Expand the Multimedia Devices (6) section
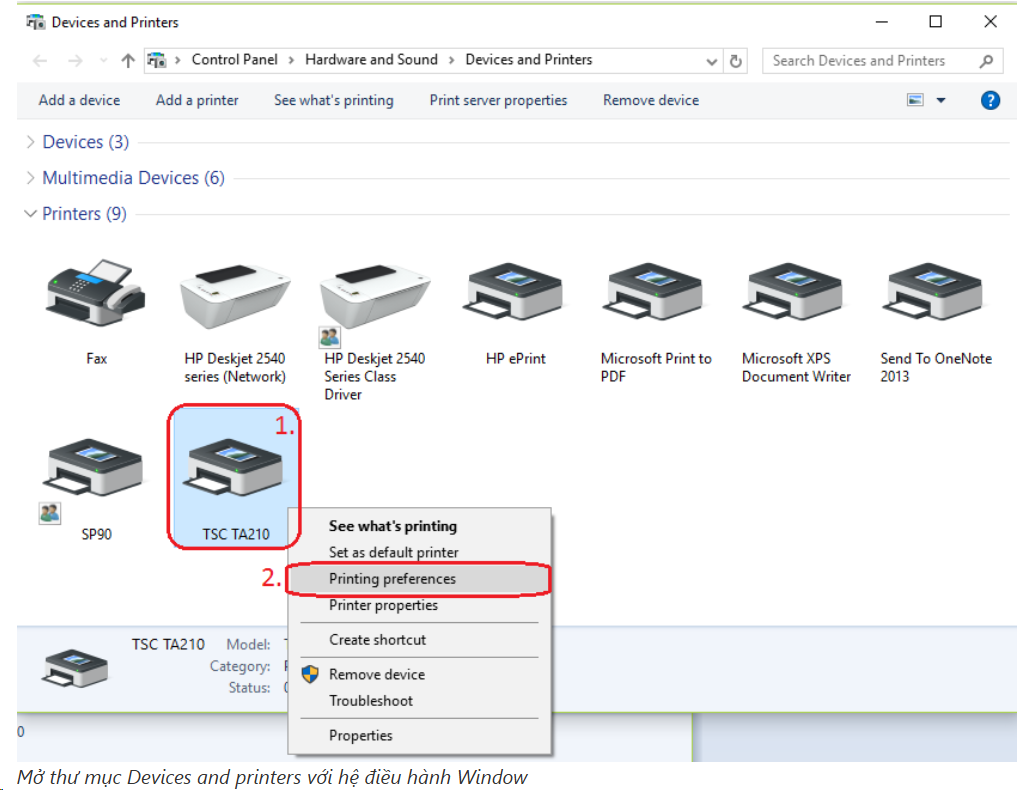The width and height of the screenshot is (1031, 790). pyautogui.click(x=30, y=178)
